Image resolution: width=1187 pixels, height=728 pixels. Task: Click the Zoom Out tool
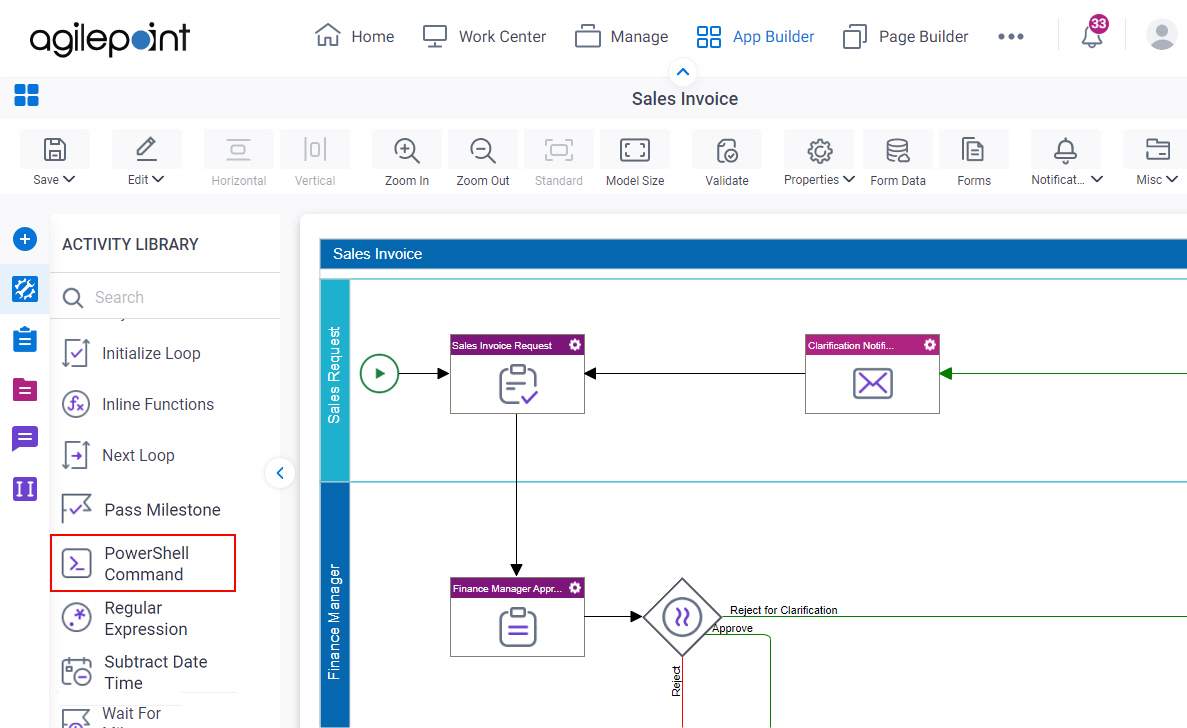(x=483, y=158)
